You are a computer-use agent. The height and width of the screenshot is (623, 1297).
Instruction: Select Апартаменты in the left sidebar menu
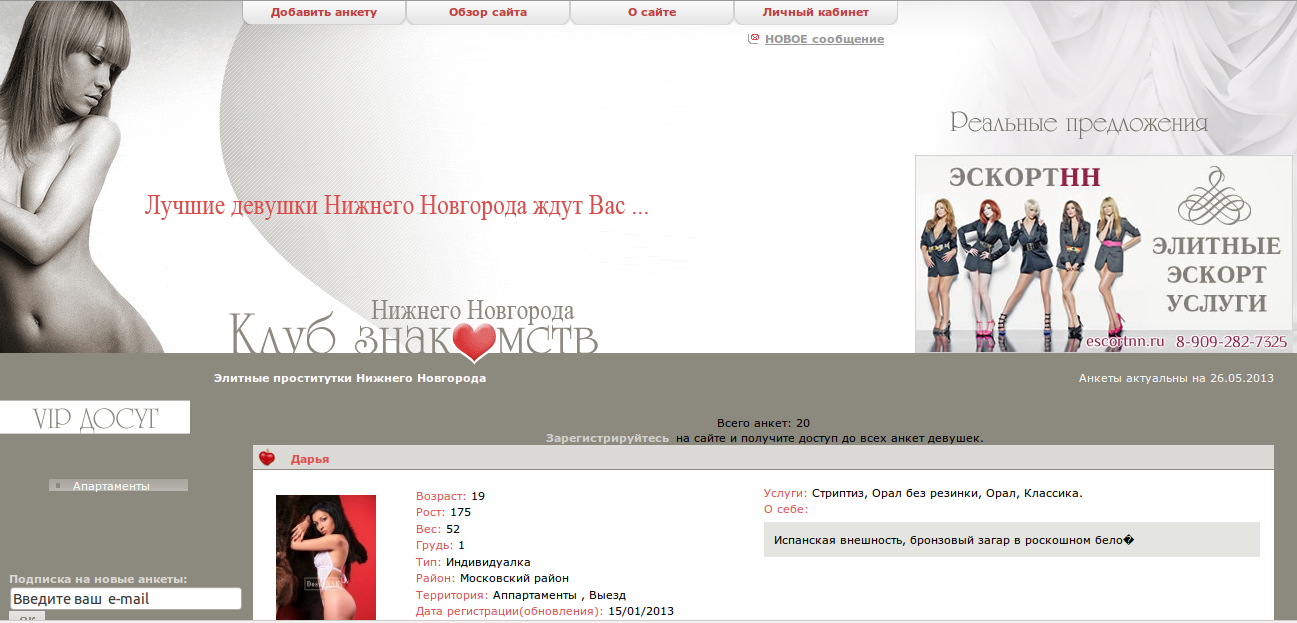pyautogui.click(x=111, y=486)
